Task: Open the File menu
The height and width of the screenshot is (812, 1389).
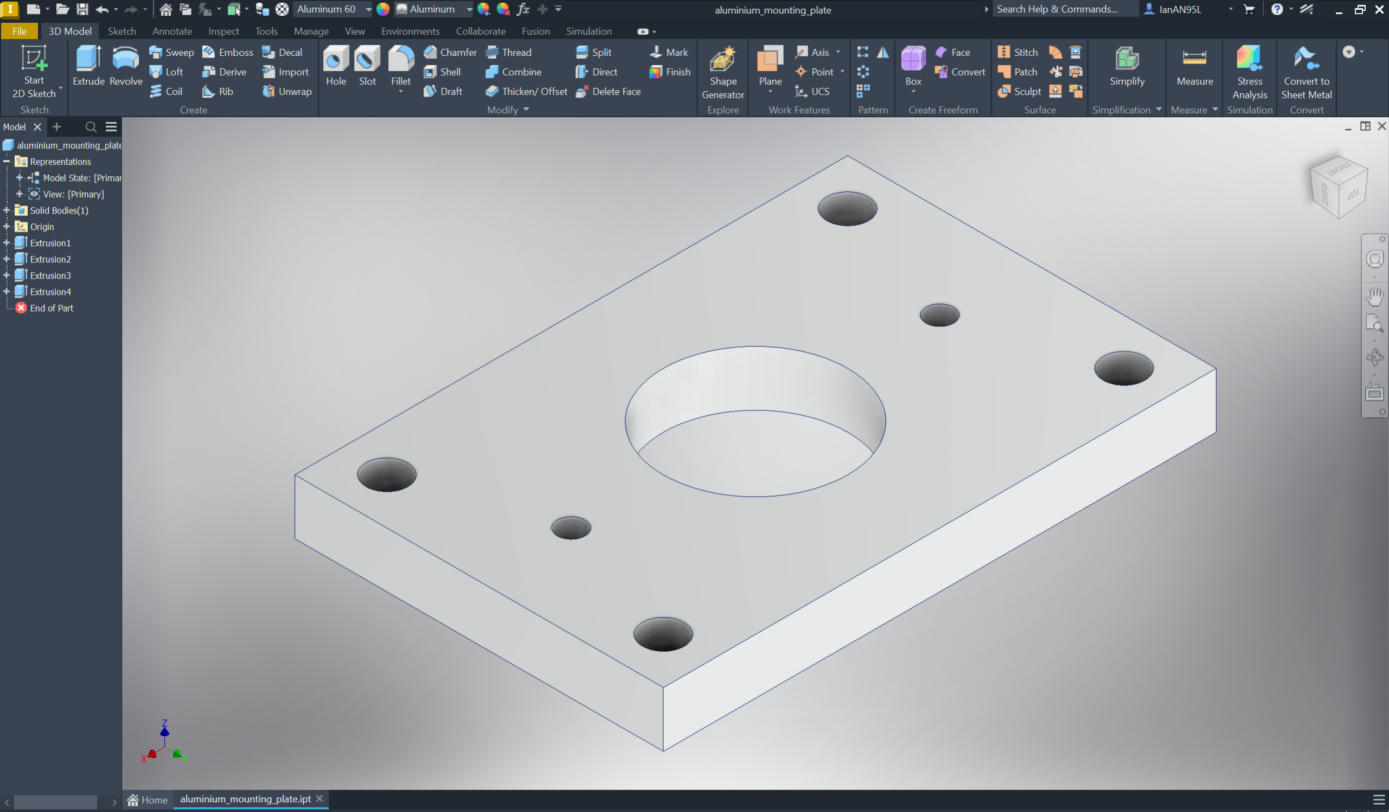Action: (x=19, y=31)
